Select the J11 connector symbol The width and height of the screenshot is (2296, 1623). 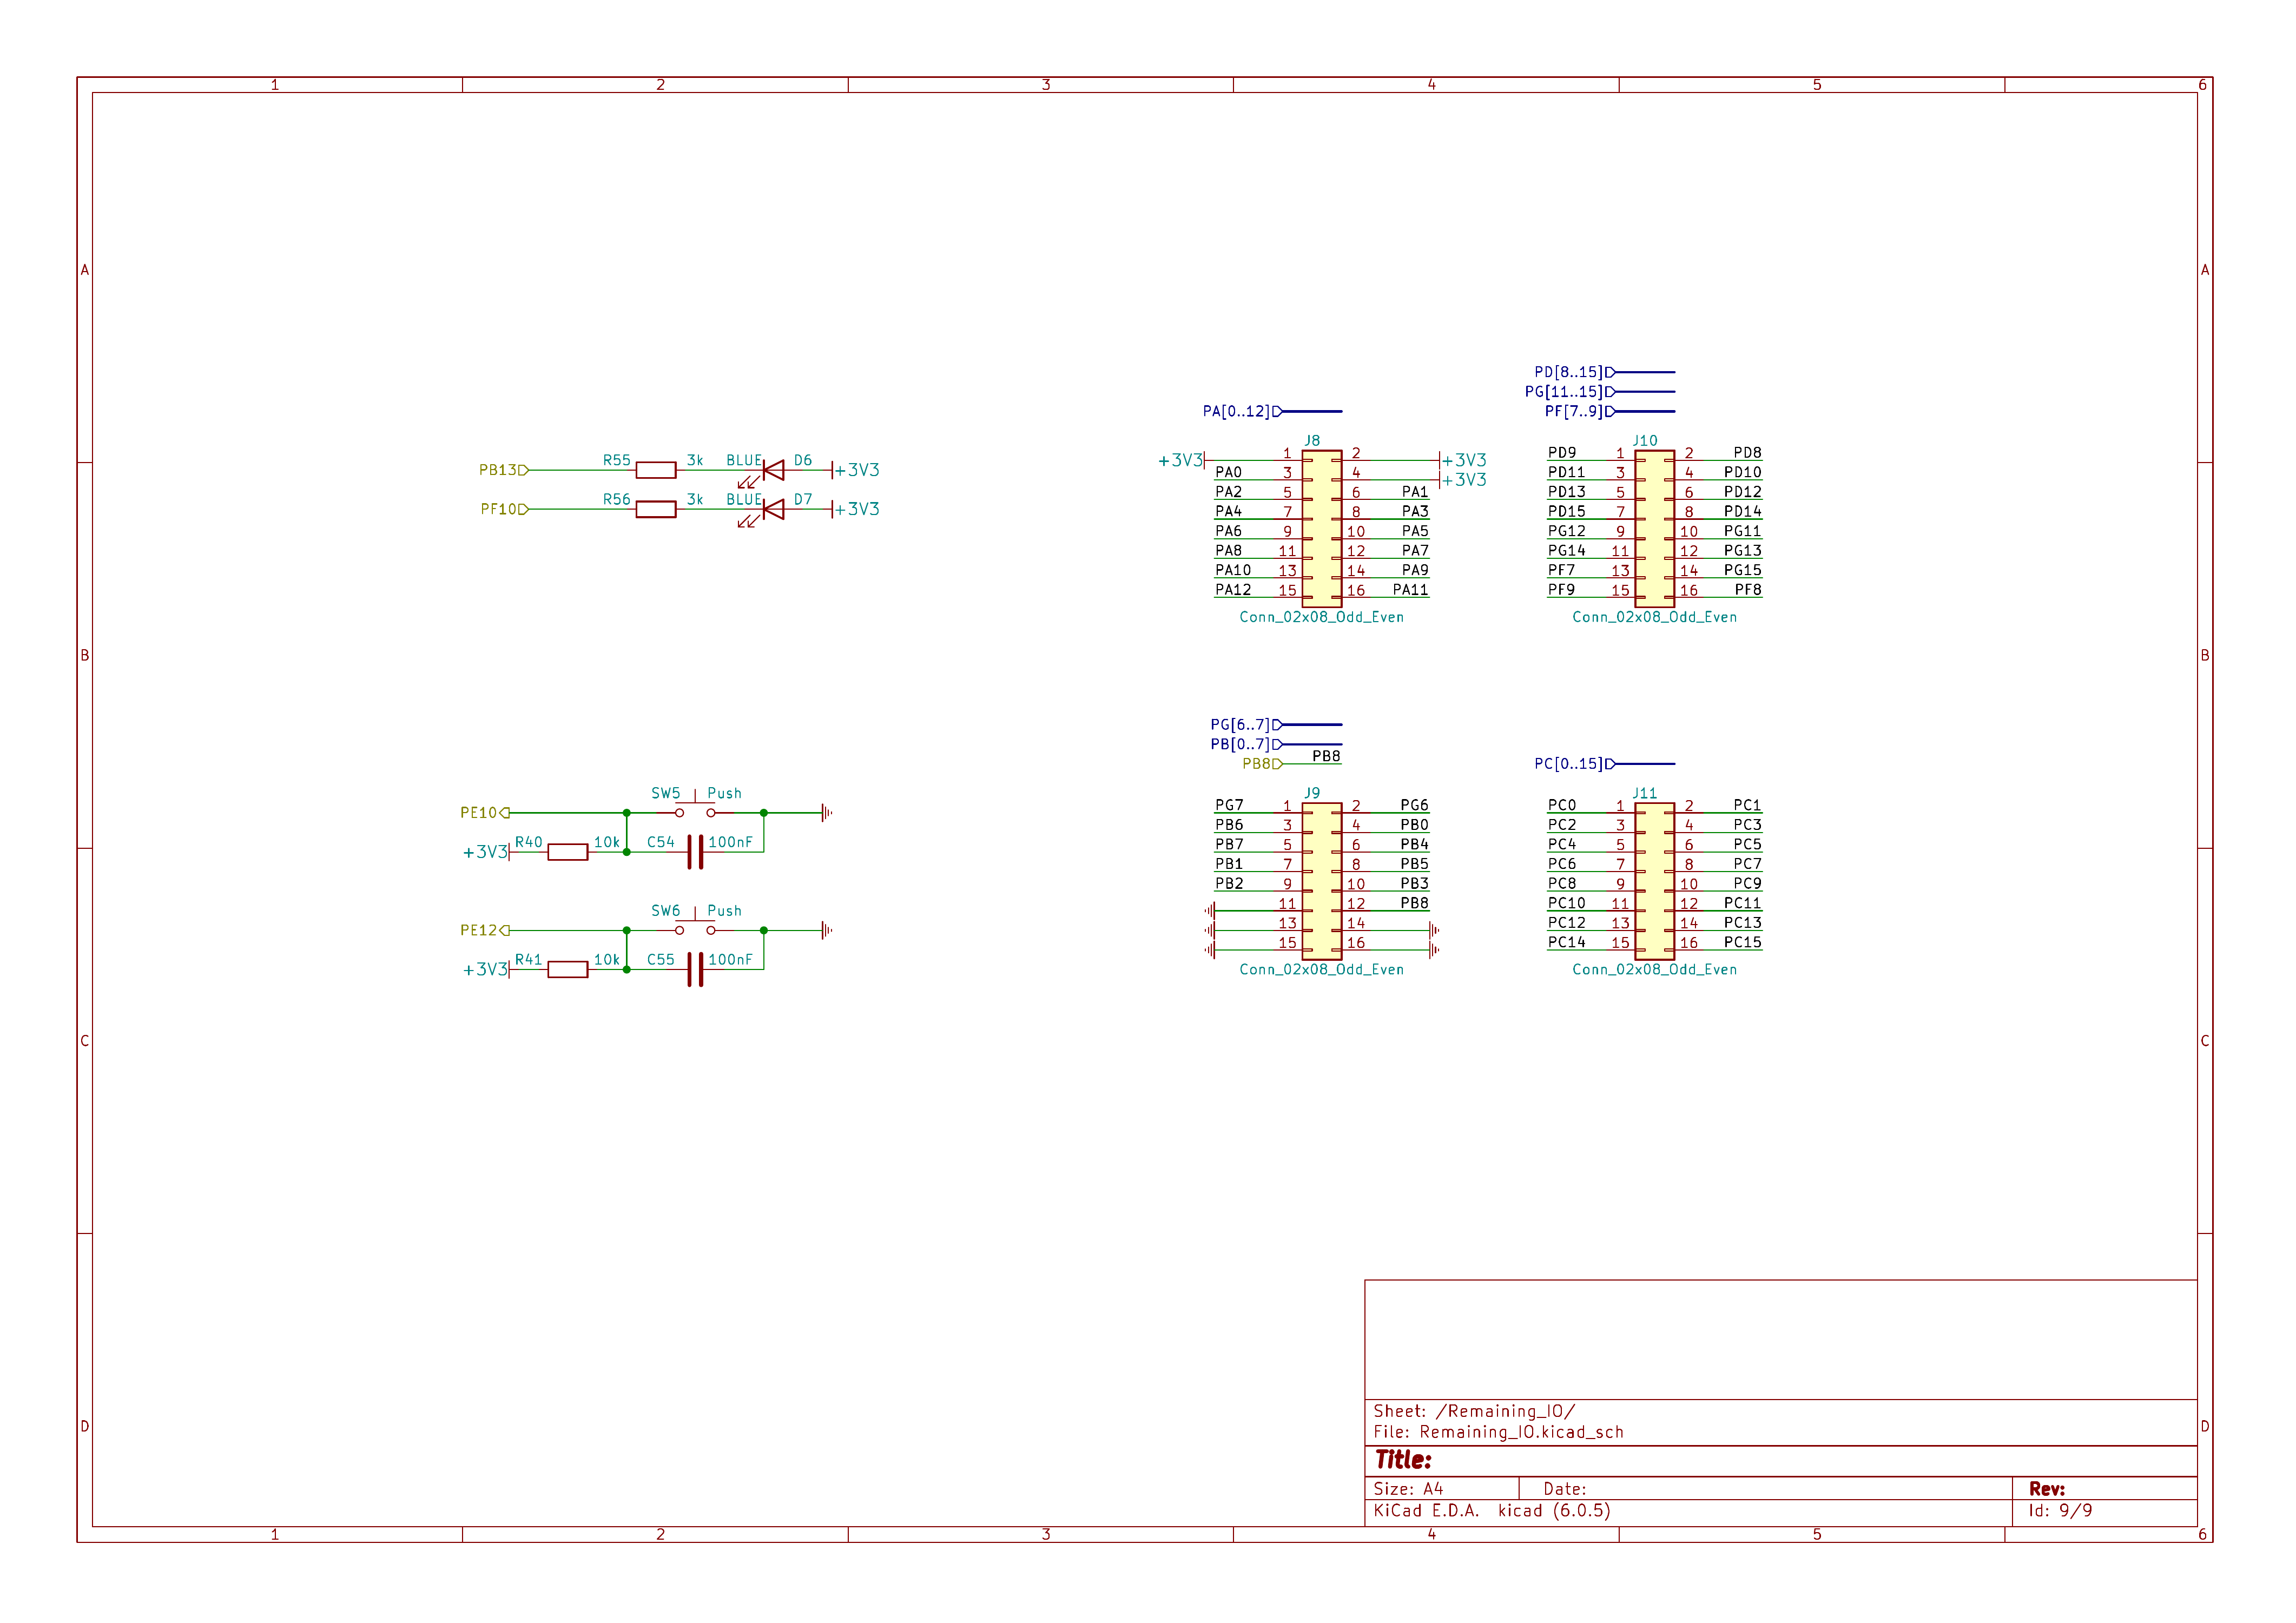(x=1654, y=881)
